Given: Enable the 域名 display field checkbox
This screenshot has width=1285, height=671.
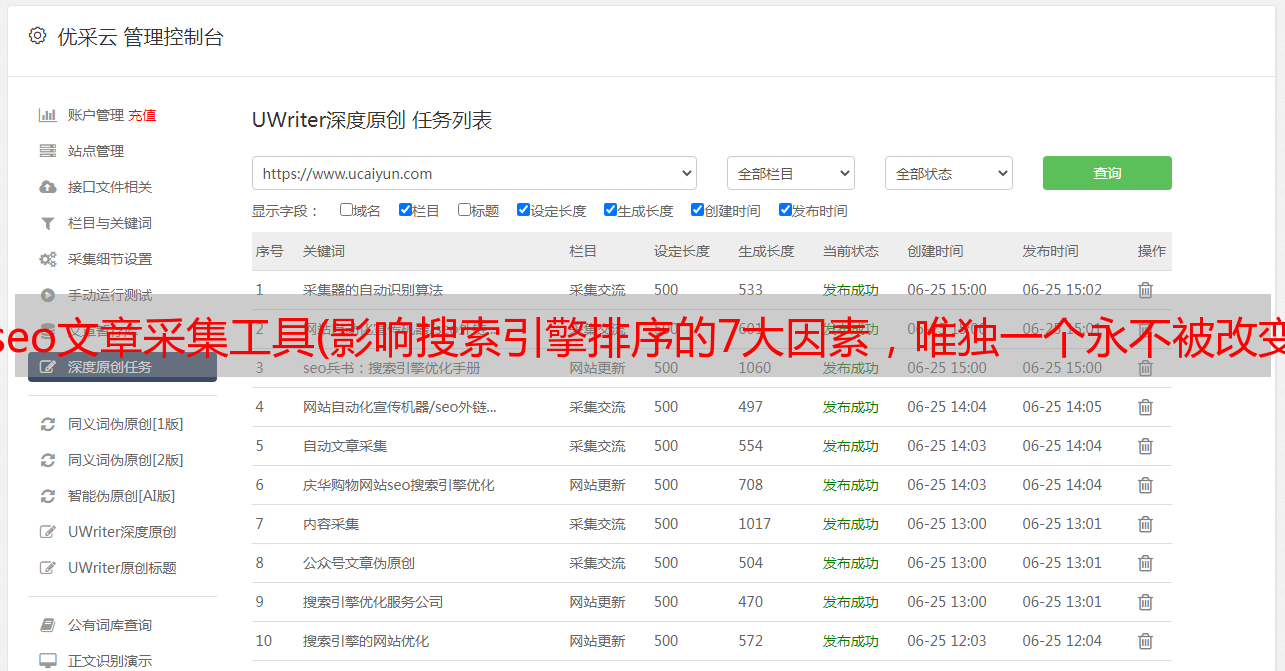Looking at the screenshot, I should (346, 210).
